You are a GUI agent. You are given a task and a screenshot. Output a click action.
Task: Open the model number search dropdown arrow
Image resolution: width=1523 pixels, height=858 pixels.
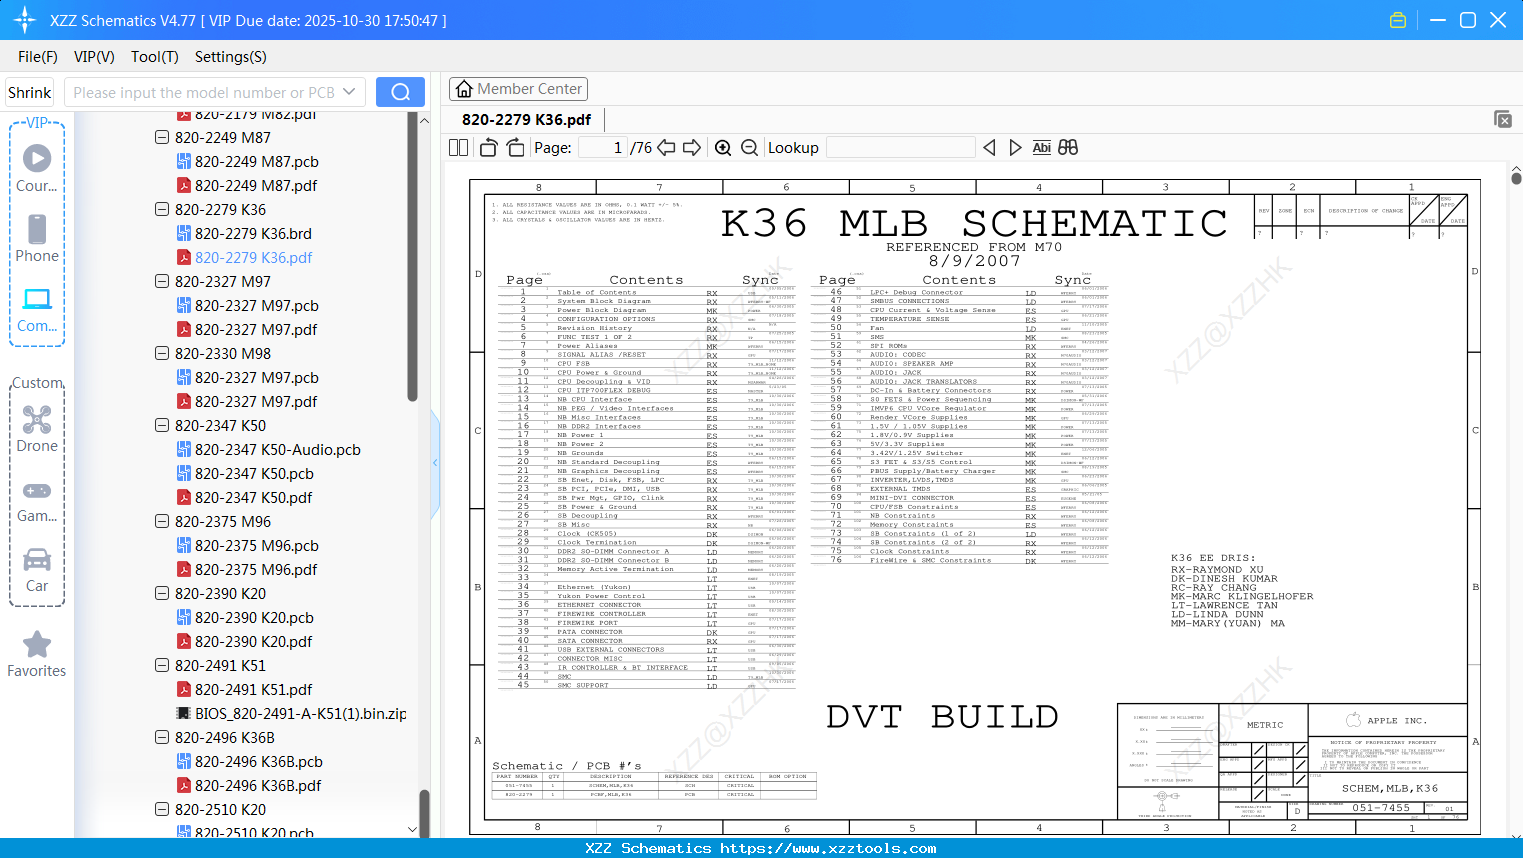(349, 92)
